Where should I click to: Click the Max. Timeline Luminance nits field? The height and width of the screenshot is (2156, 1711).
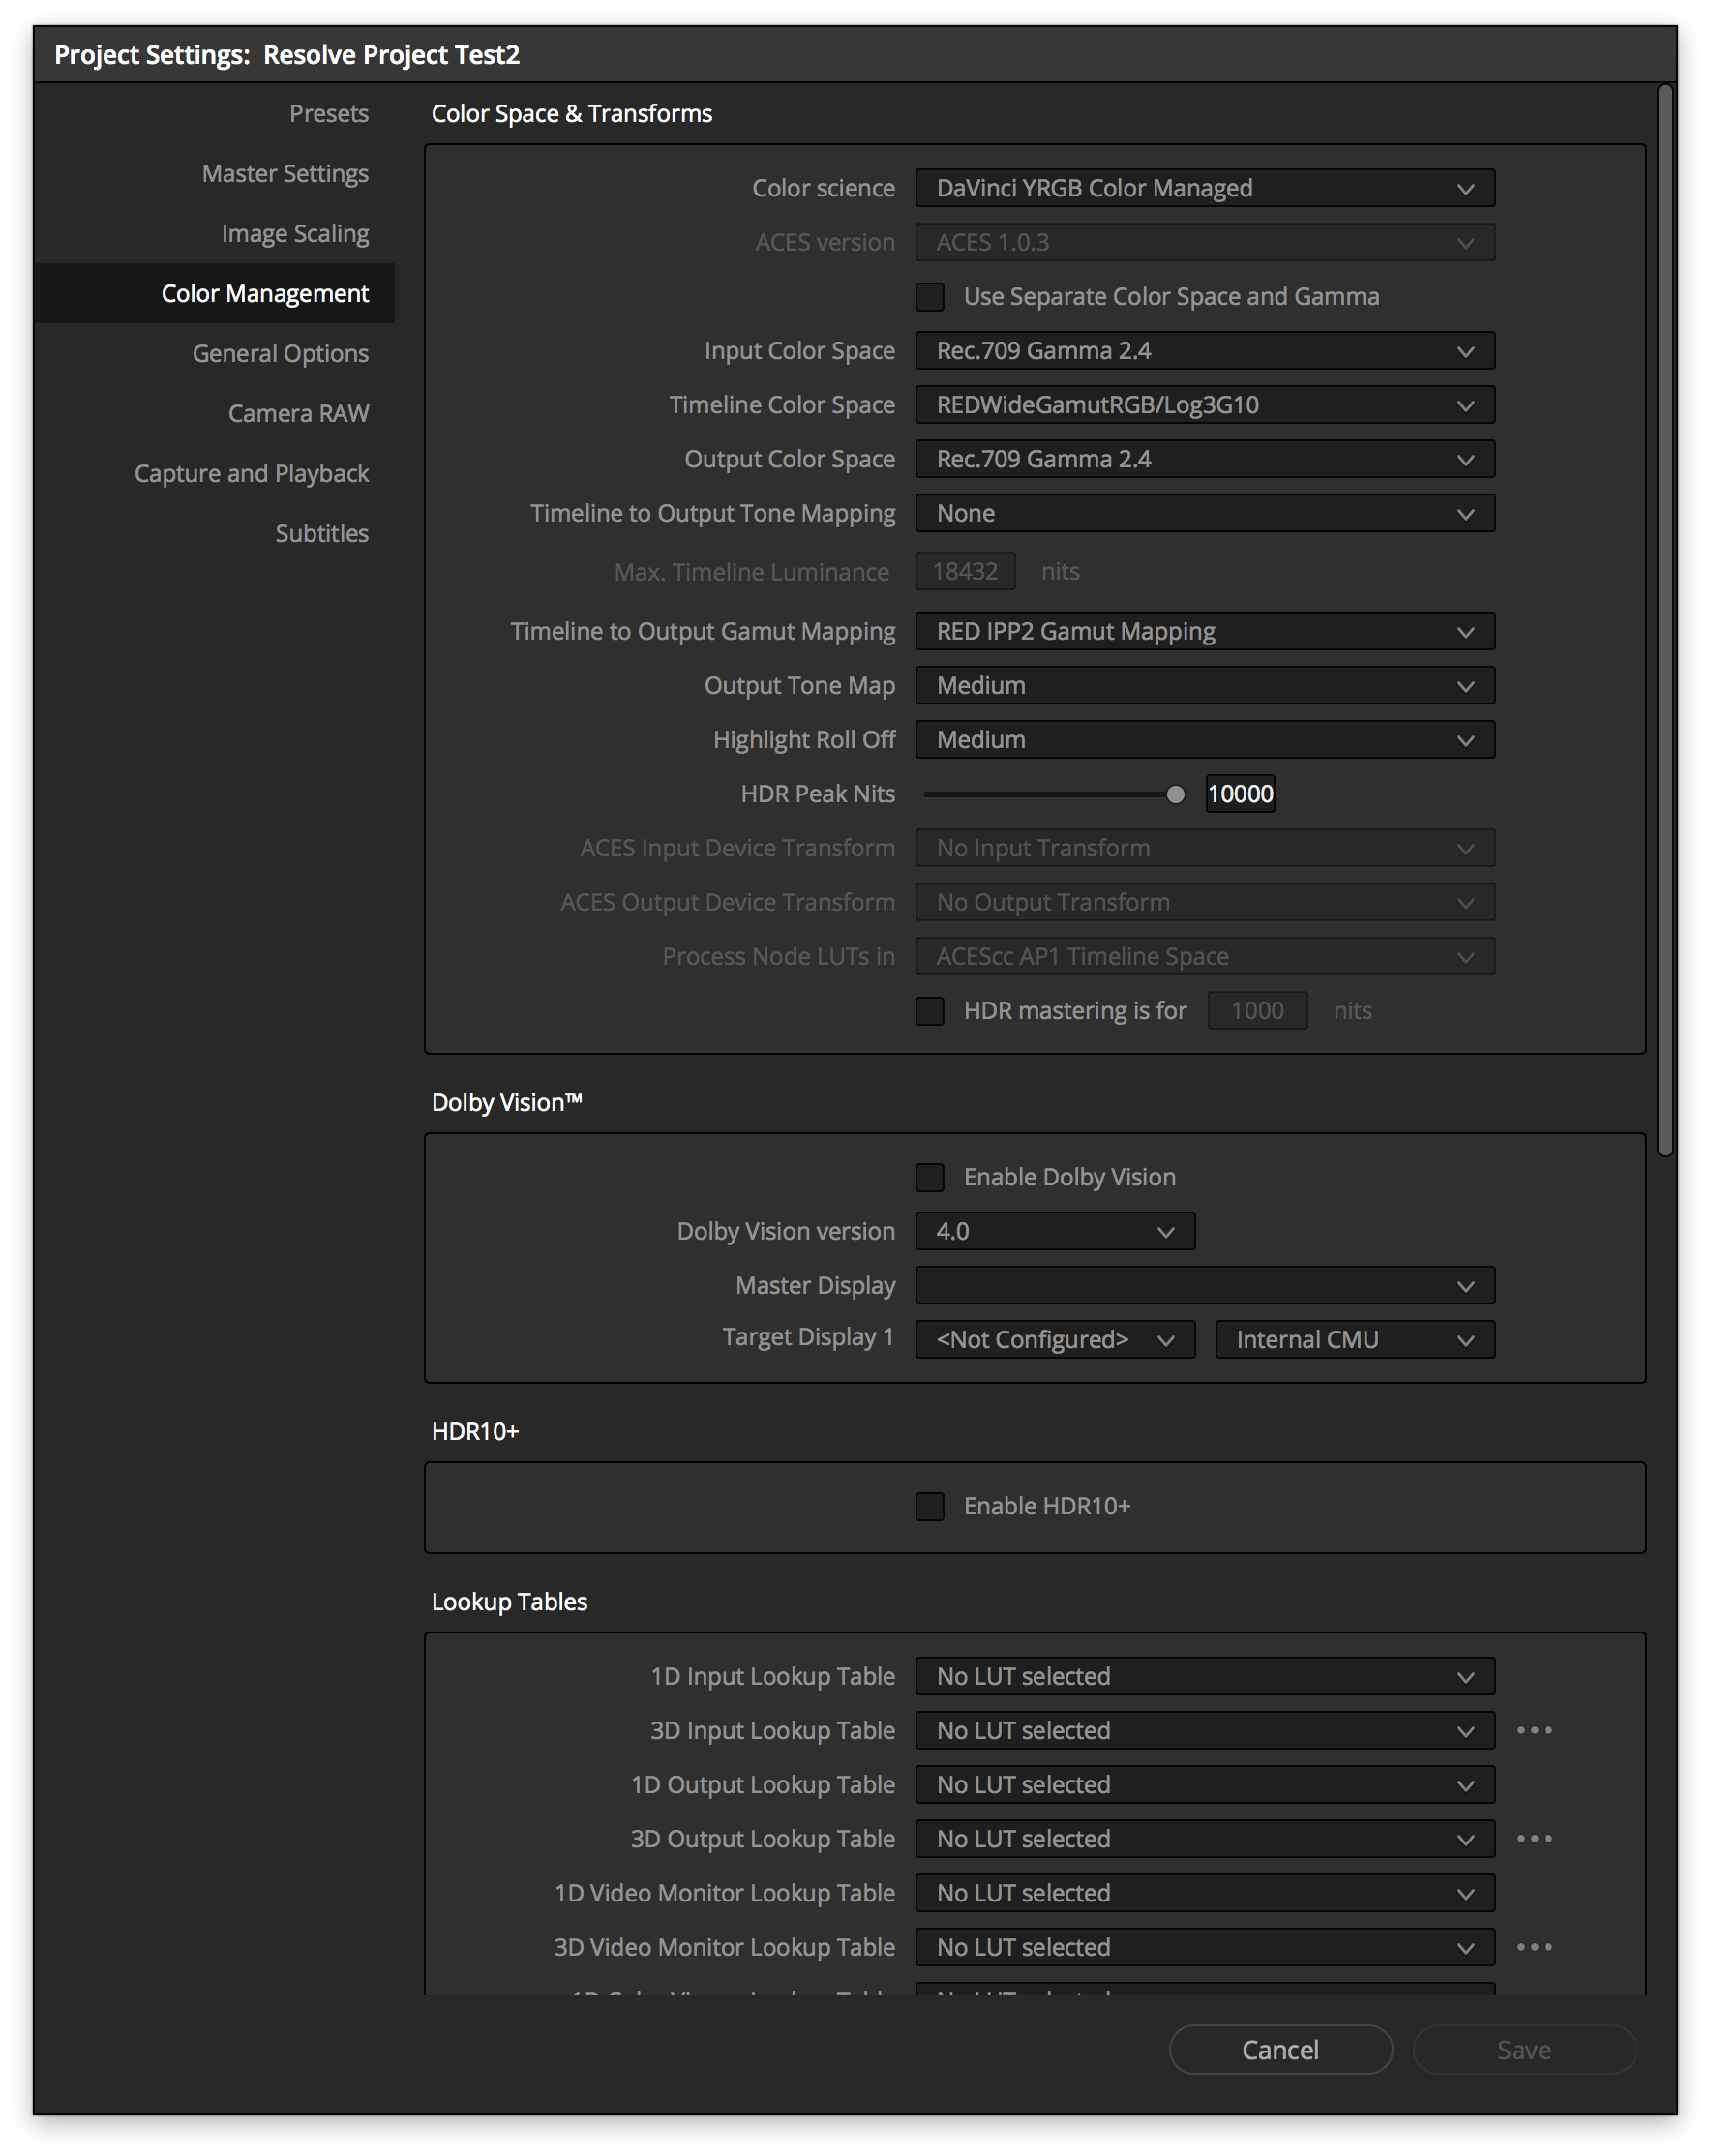(x=965, y=571)
